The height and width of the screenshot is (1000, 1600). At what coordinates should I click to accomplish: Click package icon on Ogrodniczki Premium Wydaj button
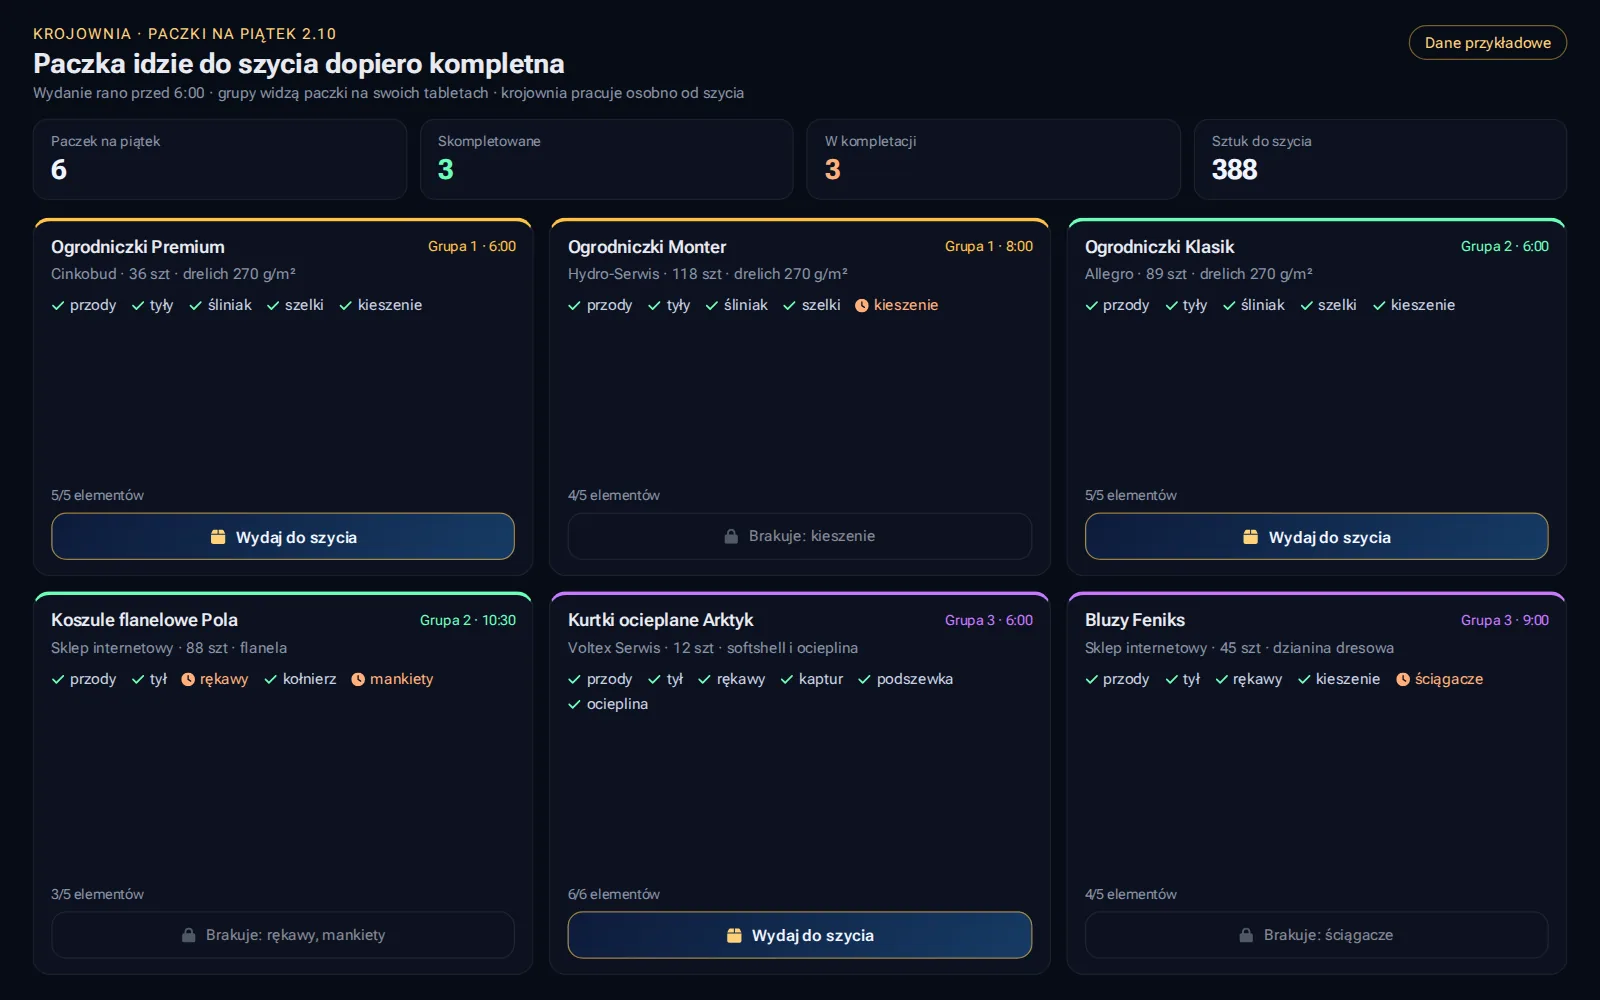pyautogui.click(x=218, y=537)
